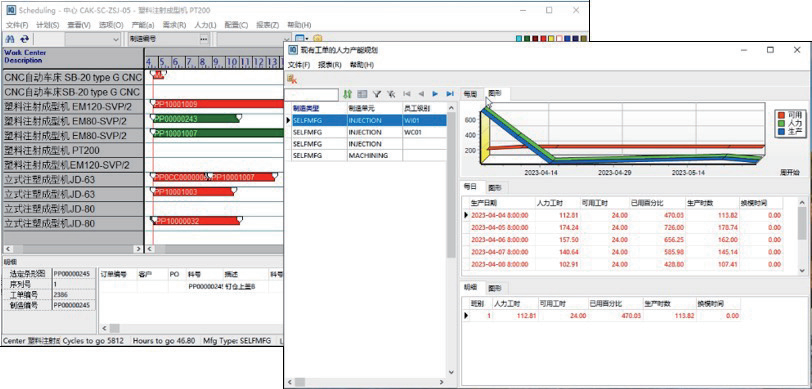This screenshot has height=389, width=812.
Task: Select the row with INJECTION and WI01
Action: (x=369, y=120)
